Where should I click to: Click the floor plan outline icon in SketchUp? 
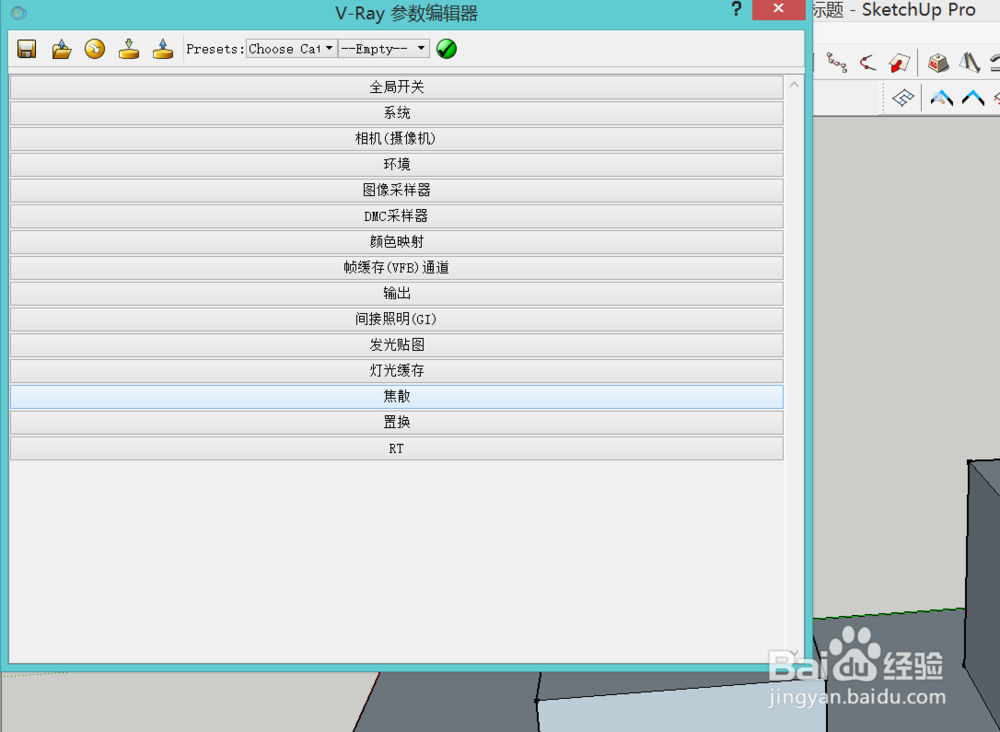(903, 98)
